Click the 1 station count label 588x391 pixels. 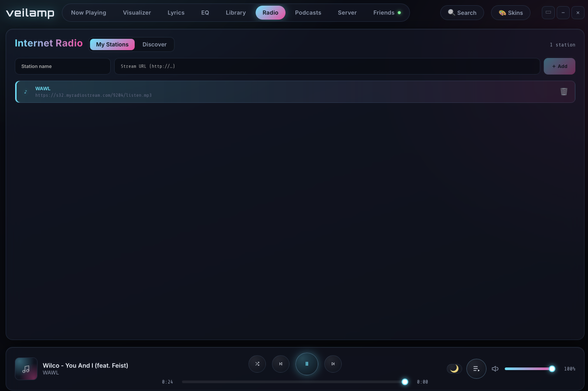(x=562, y=45)
